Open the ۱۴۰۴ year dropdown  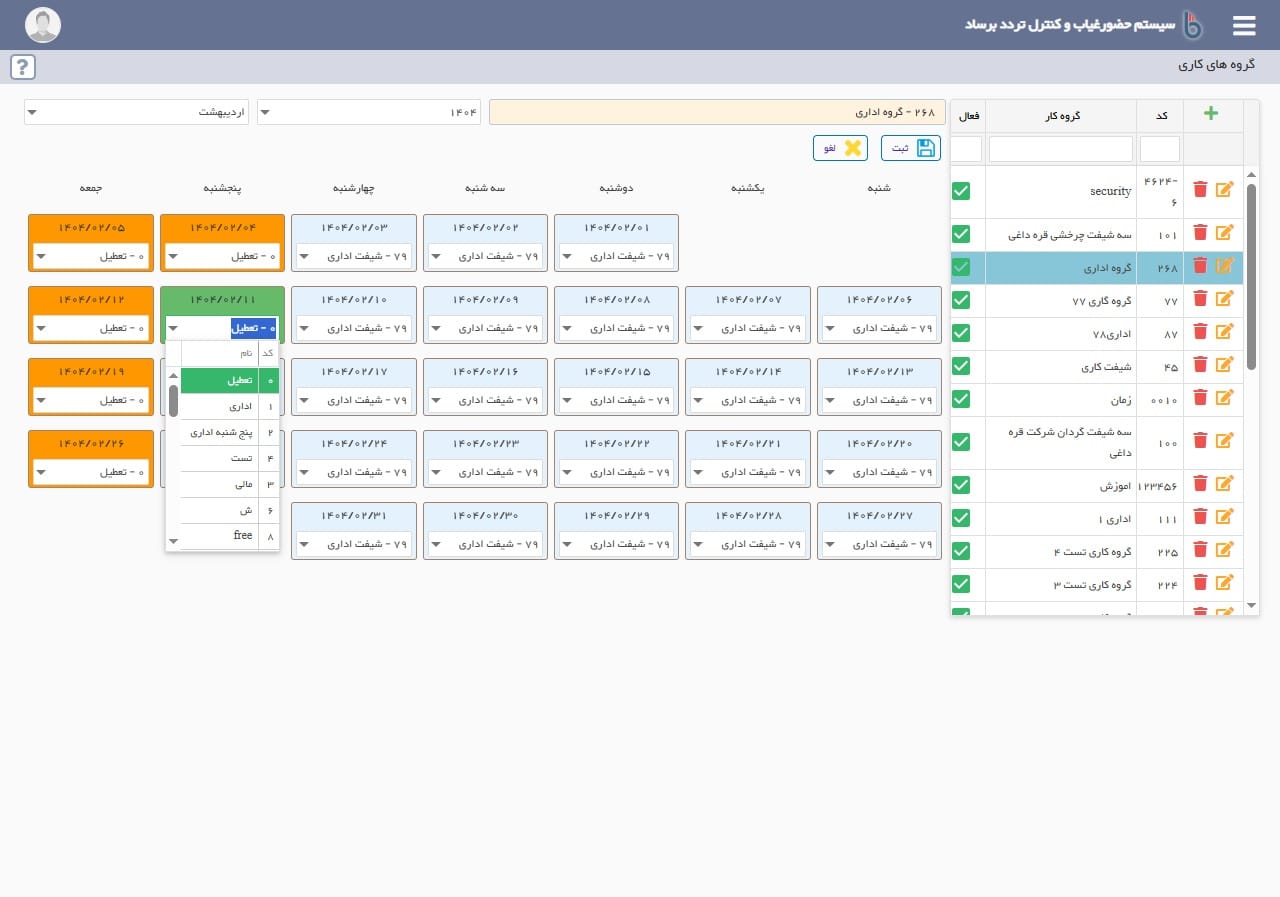pyautogui.click(x=368, y=113)
